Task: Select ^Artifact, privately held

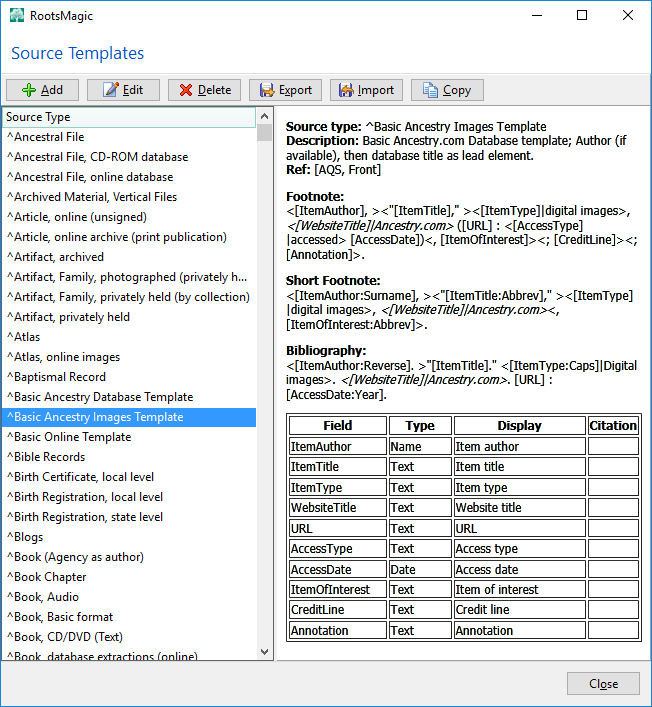Action: click(x=129, y=317)
